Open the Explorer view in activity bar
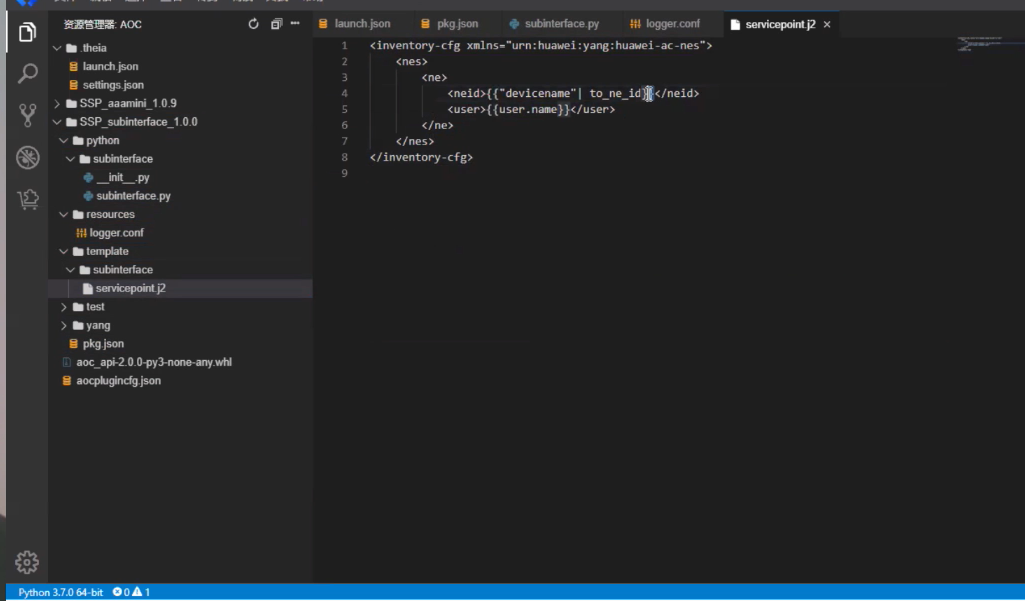This screenshot has width=1025, height=601. (x=27, y=33)
